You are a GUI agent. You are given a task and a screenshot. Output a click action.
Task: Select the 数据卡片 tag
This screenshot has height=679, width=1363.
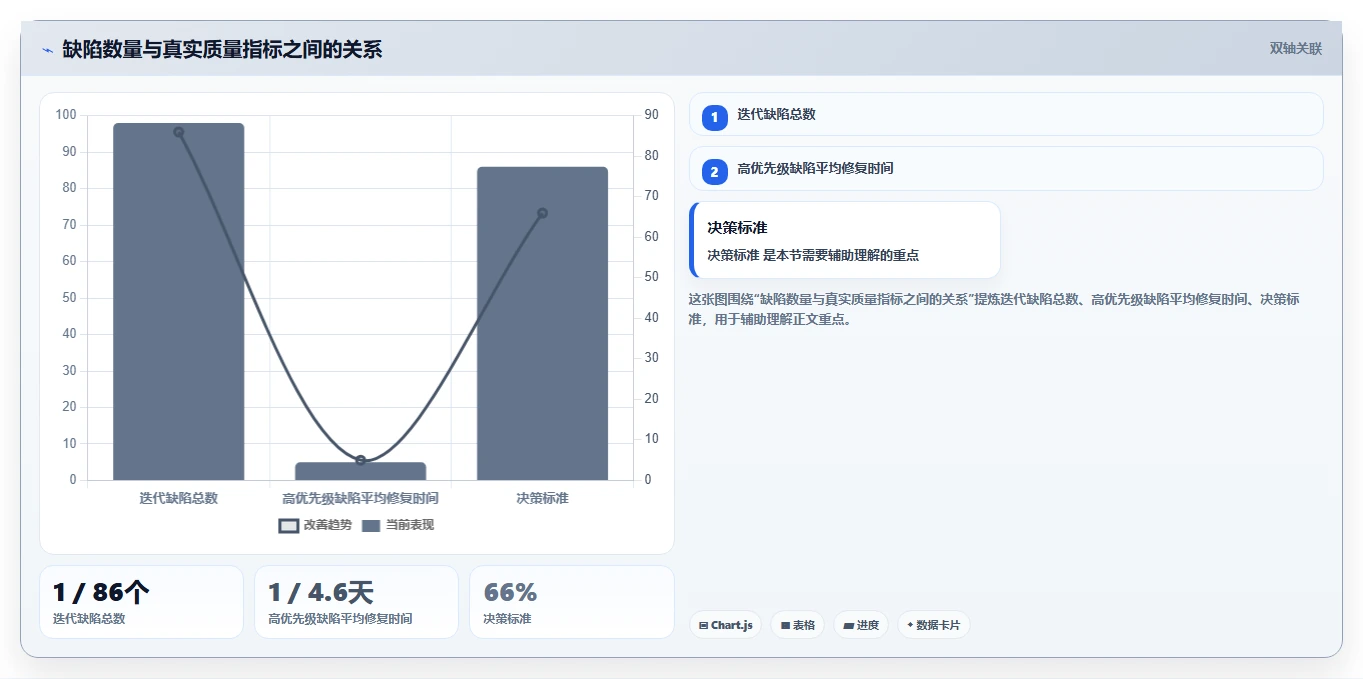pyautogui.click(x=934, y=625)
